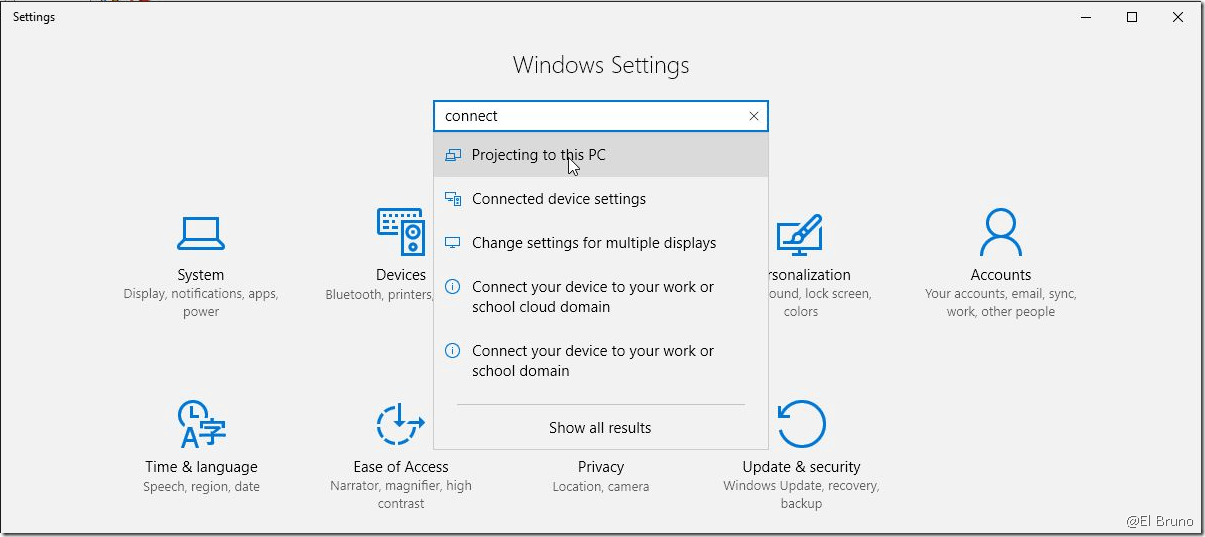
Task: Open the System laptop icon
Action: point(200,234)
